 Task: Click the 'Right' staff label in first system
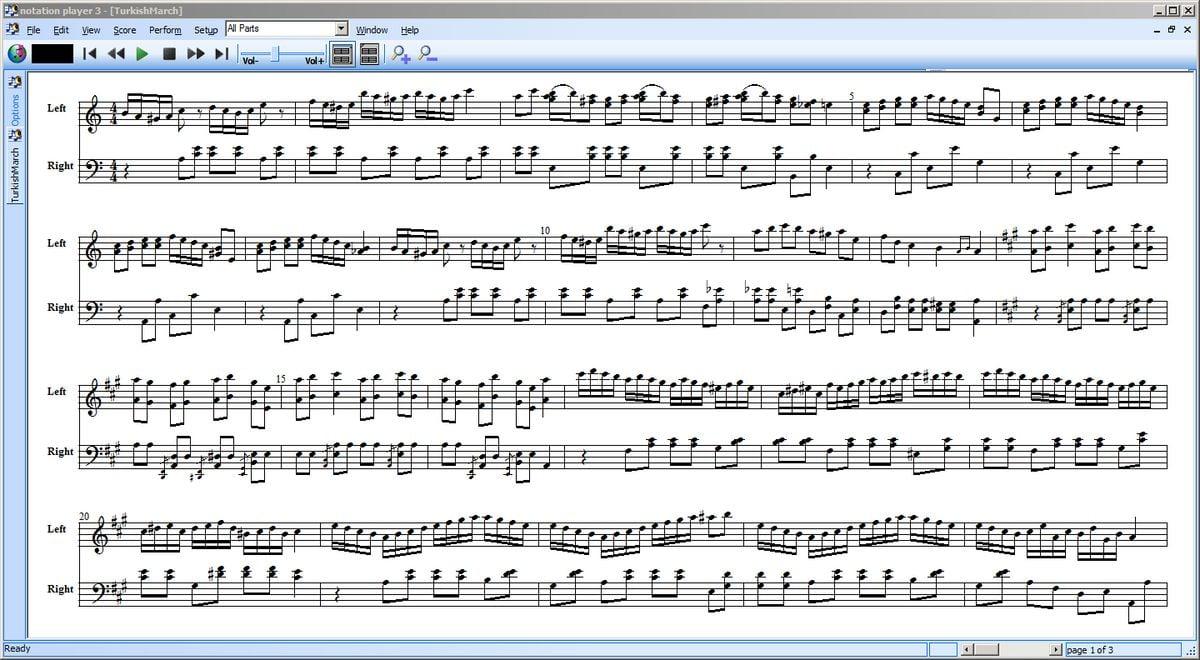coord(60,166)
